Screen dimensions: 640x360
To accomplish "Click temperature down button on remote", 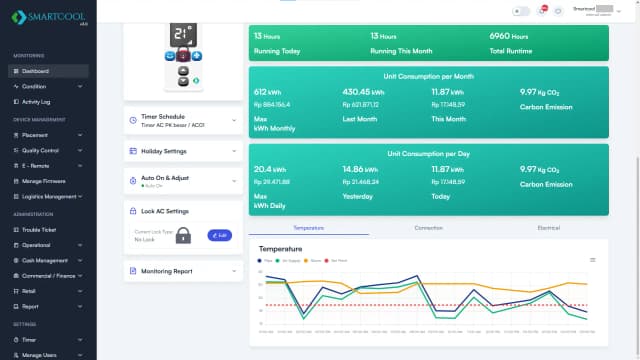I will point(183,82).
